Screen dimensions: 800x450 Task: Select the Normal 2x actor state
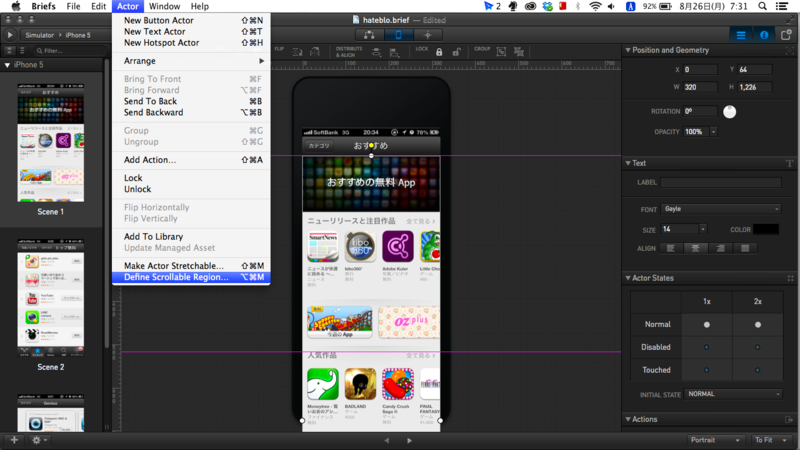click(758, 324)
